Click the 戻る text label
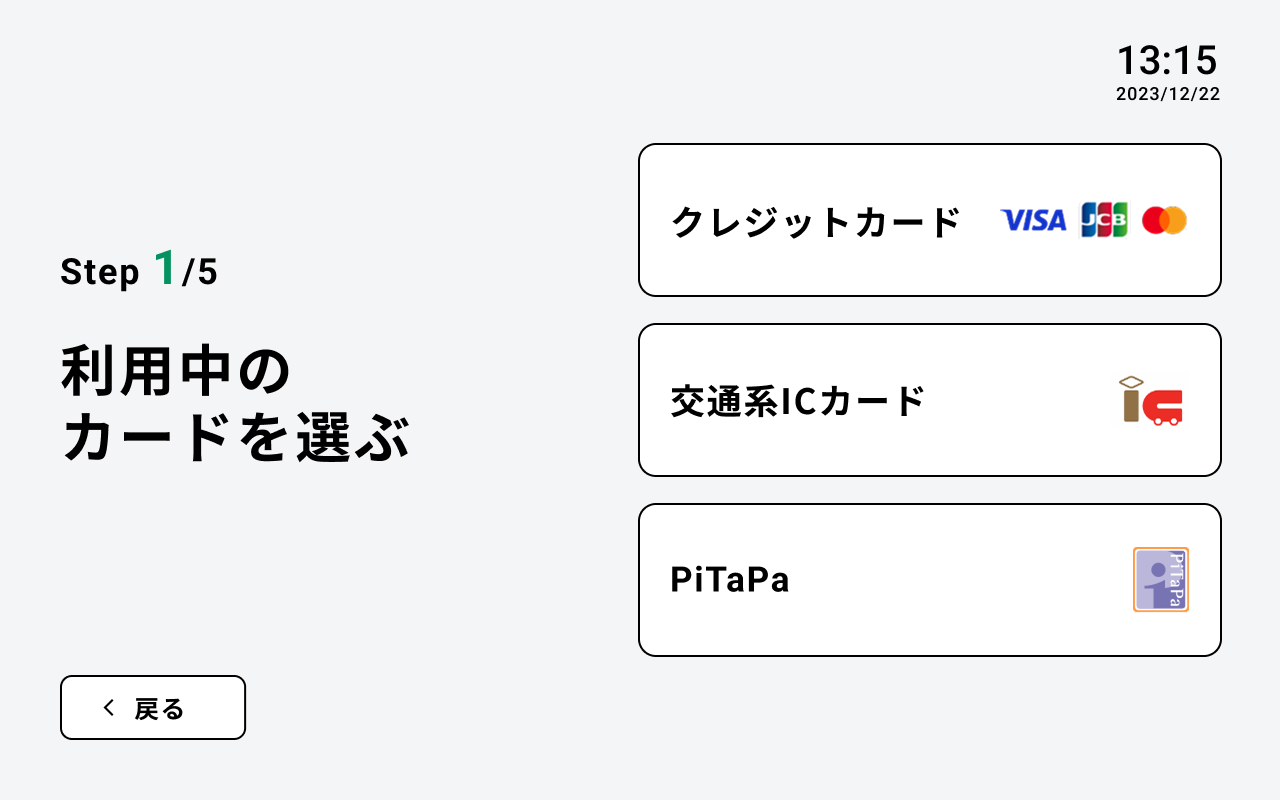The height and width of the screenshot is (800, 1280). click(160, 709)
